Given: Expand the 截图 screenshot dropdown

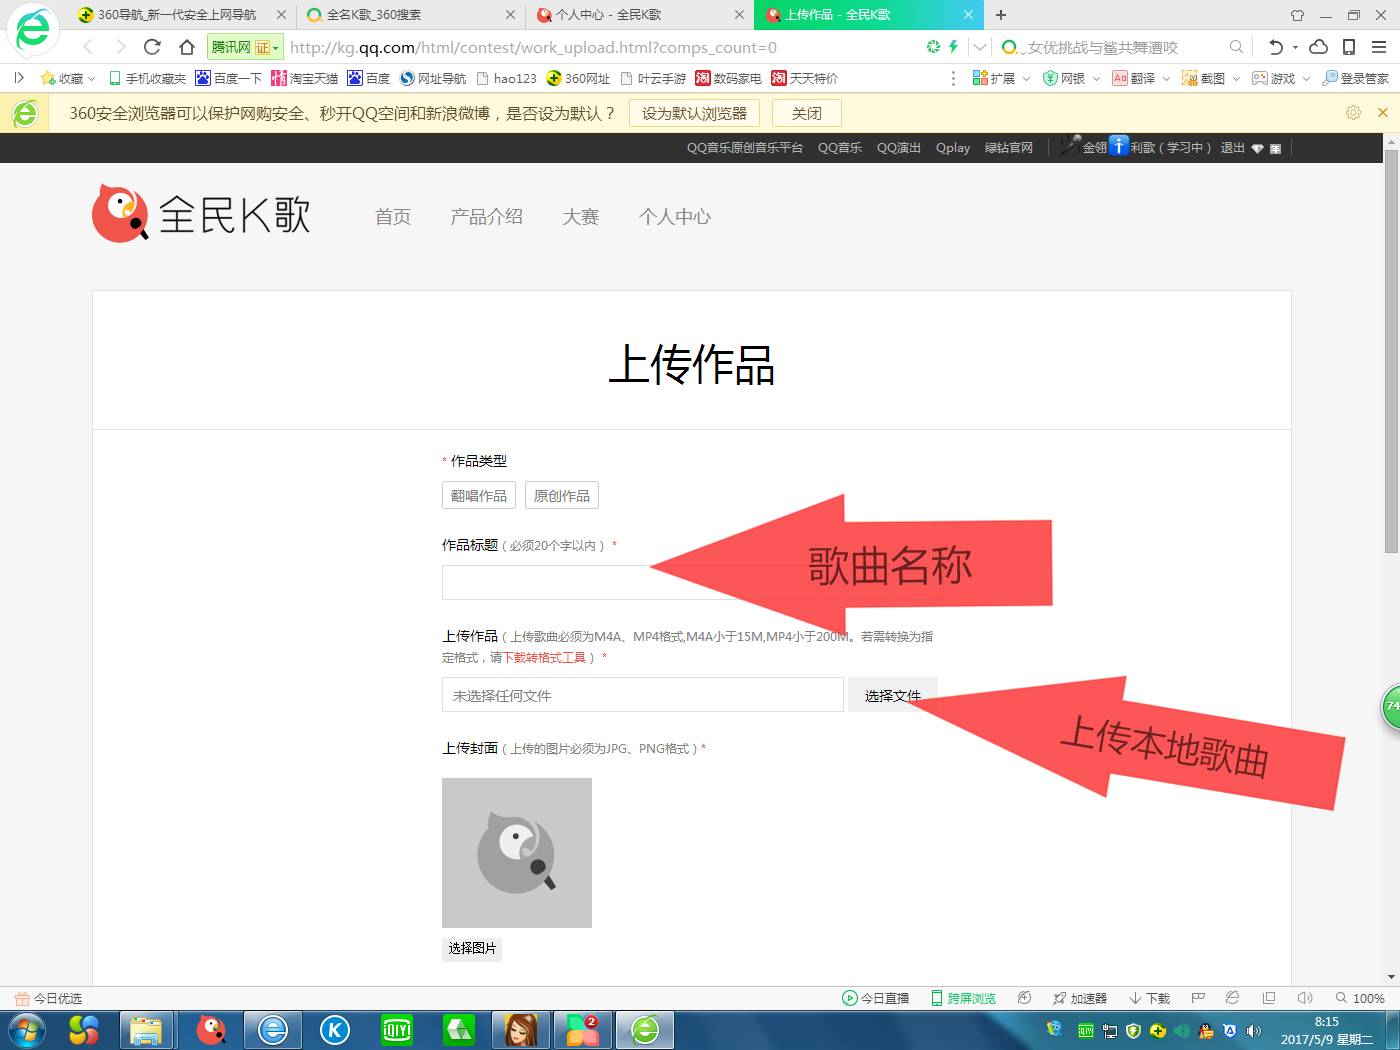Looking at the screenshot, I should [x=1236, y=78].
